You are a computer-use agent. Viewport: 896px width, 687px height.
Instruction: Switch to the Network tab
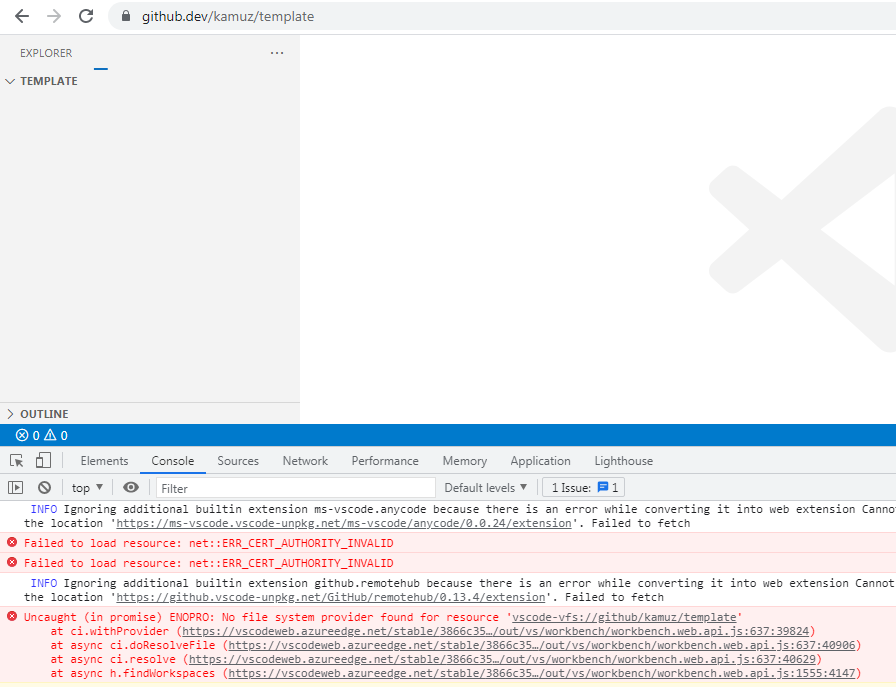tap(305, 461)
